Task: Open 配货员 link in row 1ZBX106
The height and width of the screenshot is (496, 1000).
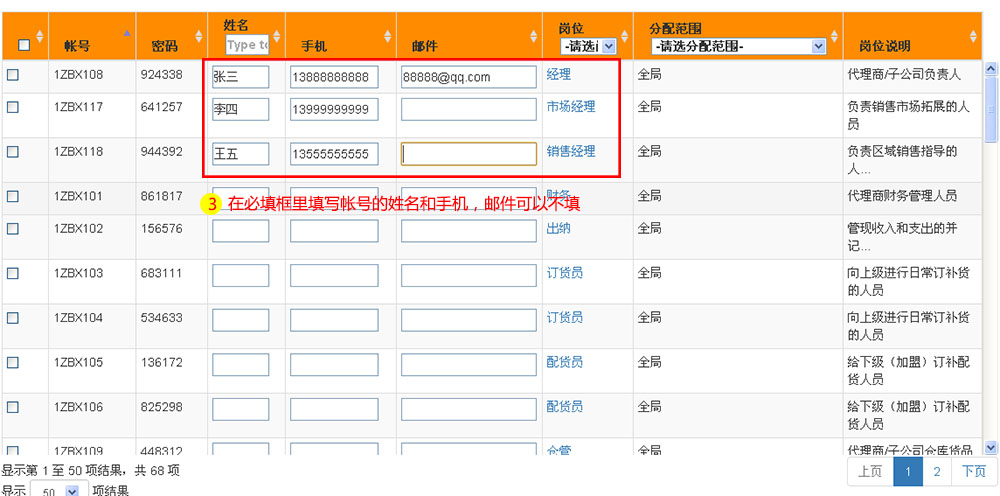Action: pos(564,406)
